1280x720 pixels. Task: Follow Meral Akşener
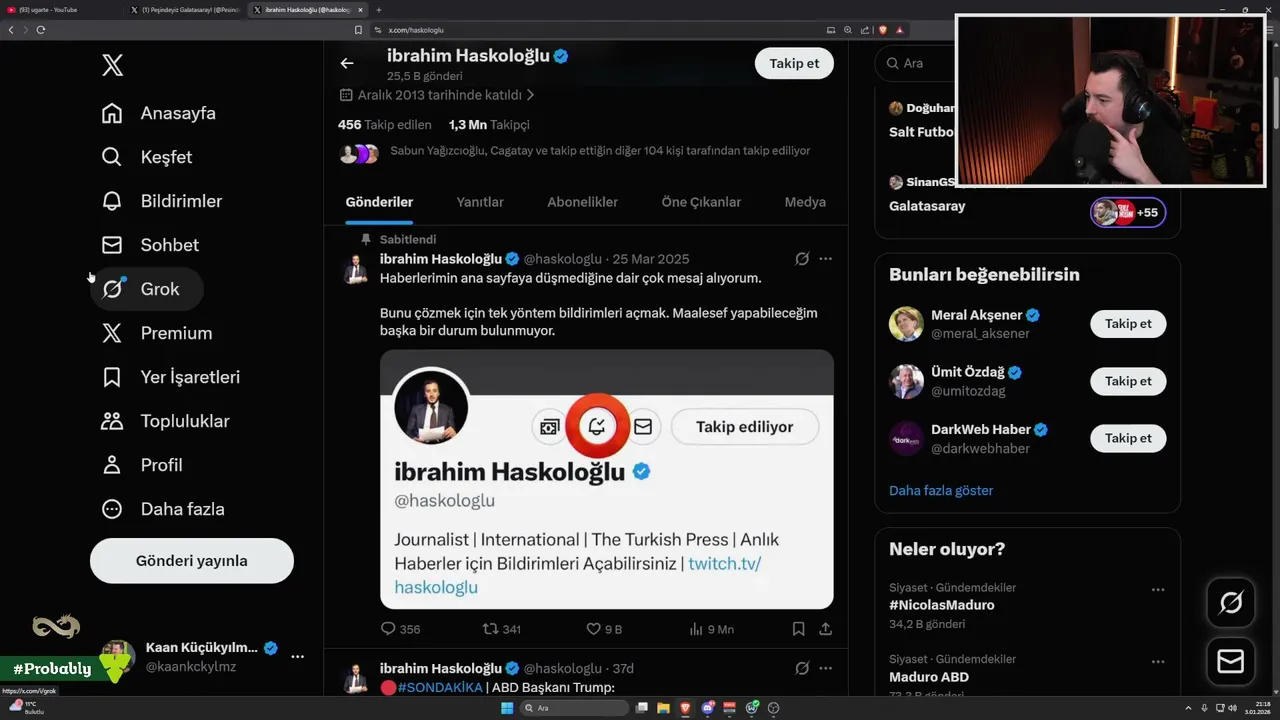point(1128,324)
